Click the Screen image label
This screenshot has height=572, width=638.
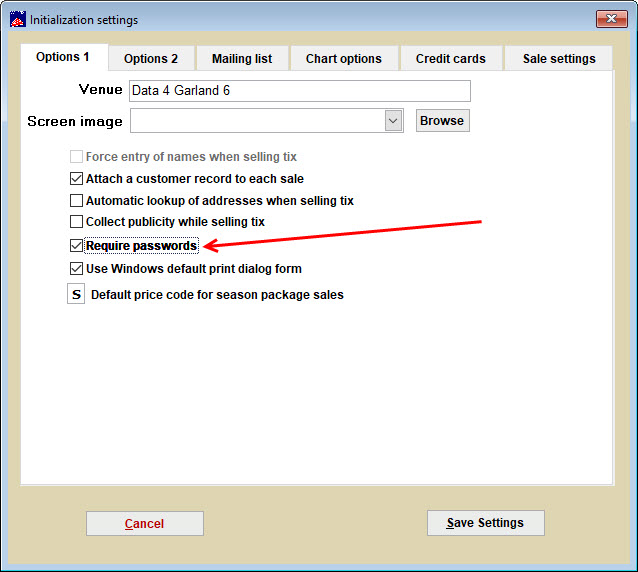[x=75, y=122]
